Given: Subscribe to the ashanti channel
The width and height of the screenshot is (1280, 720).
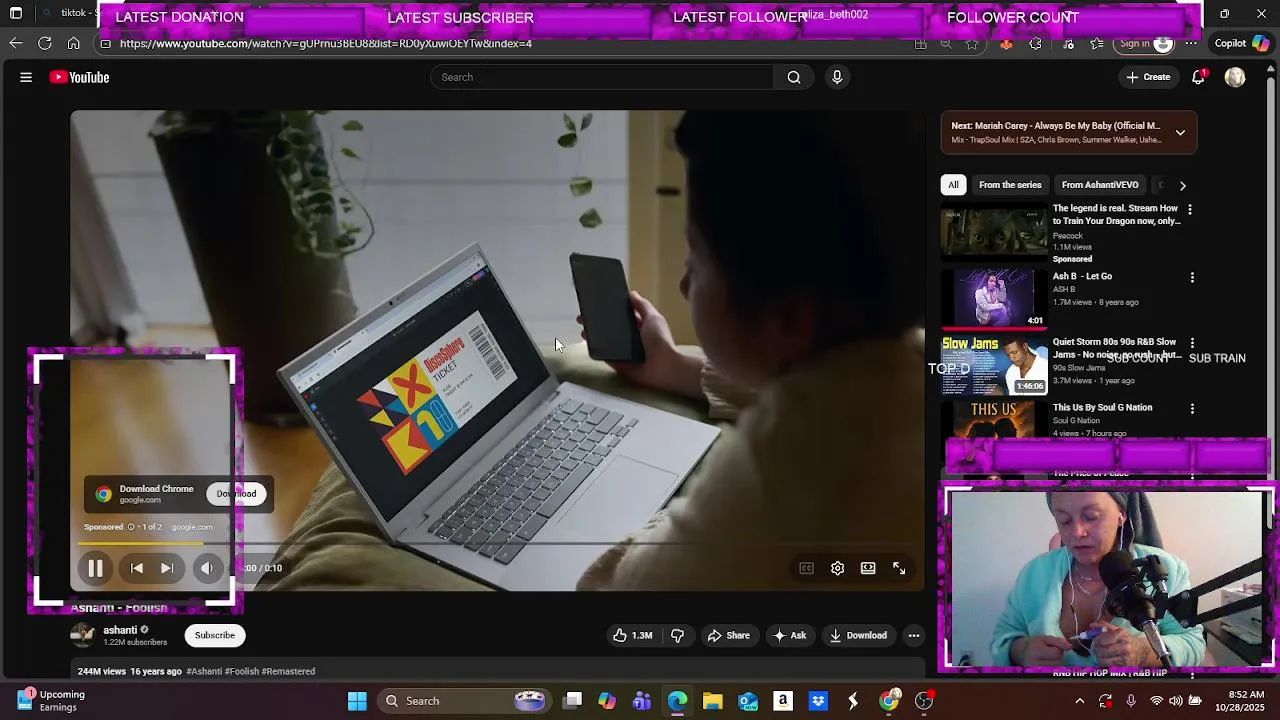Looking at the screenshot, I should [x=215, y=635].
